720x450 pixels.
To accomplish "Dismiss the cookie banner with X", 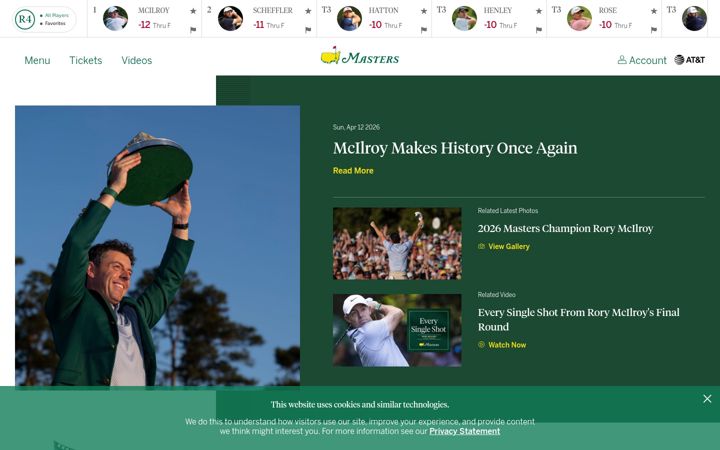I will pyautogui.click(x=707, y=399).
